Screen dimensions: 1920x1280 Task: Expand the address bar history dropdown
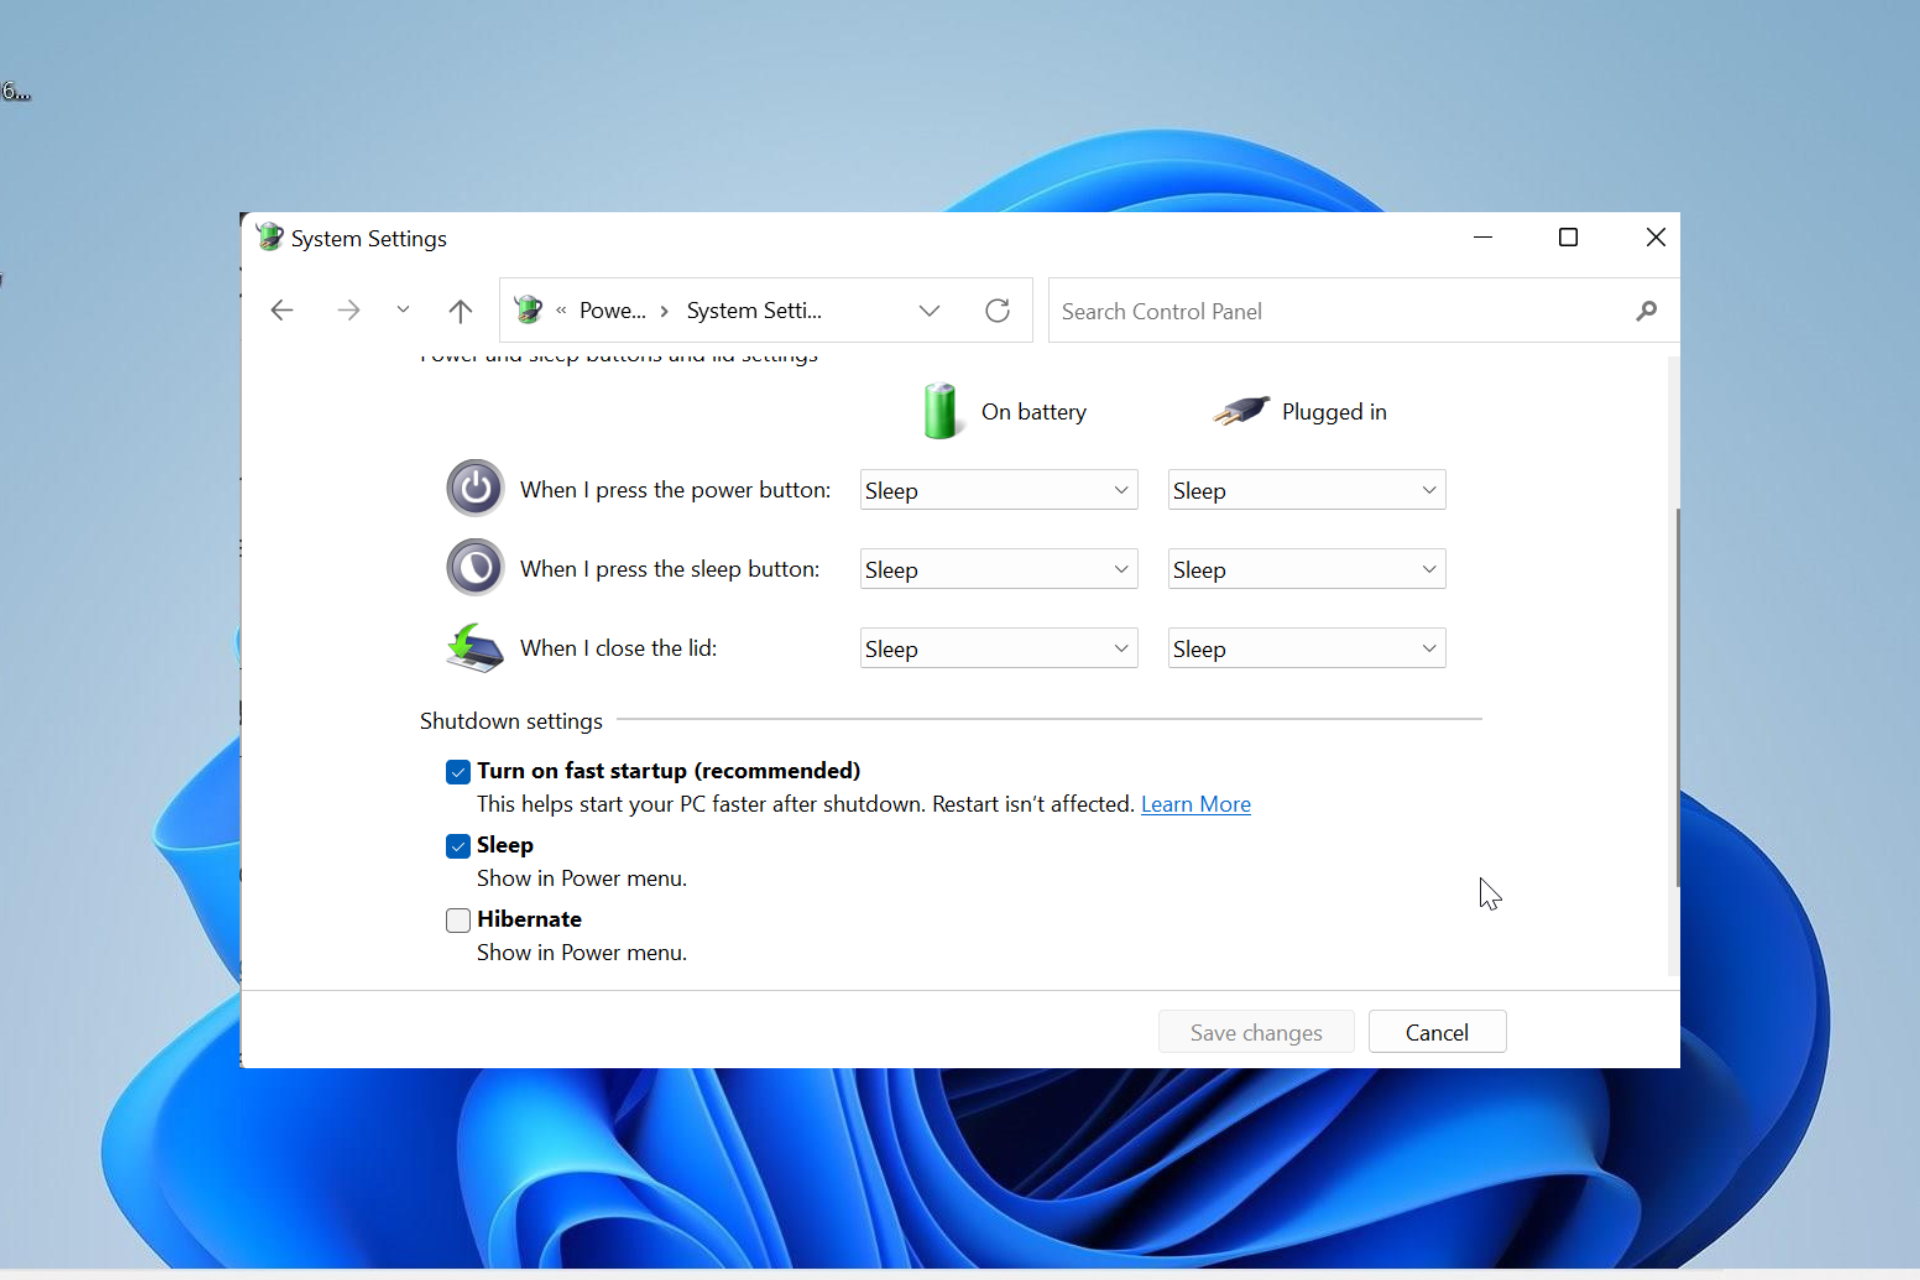(929, 311)
